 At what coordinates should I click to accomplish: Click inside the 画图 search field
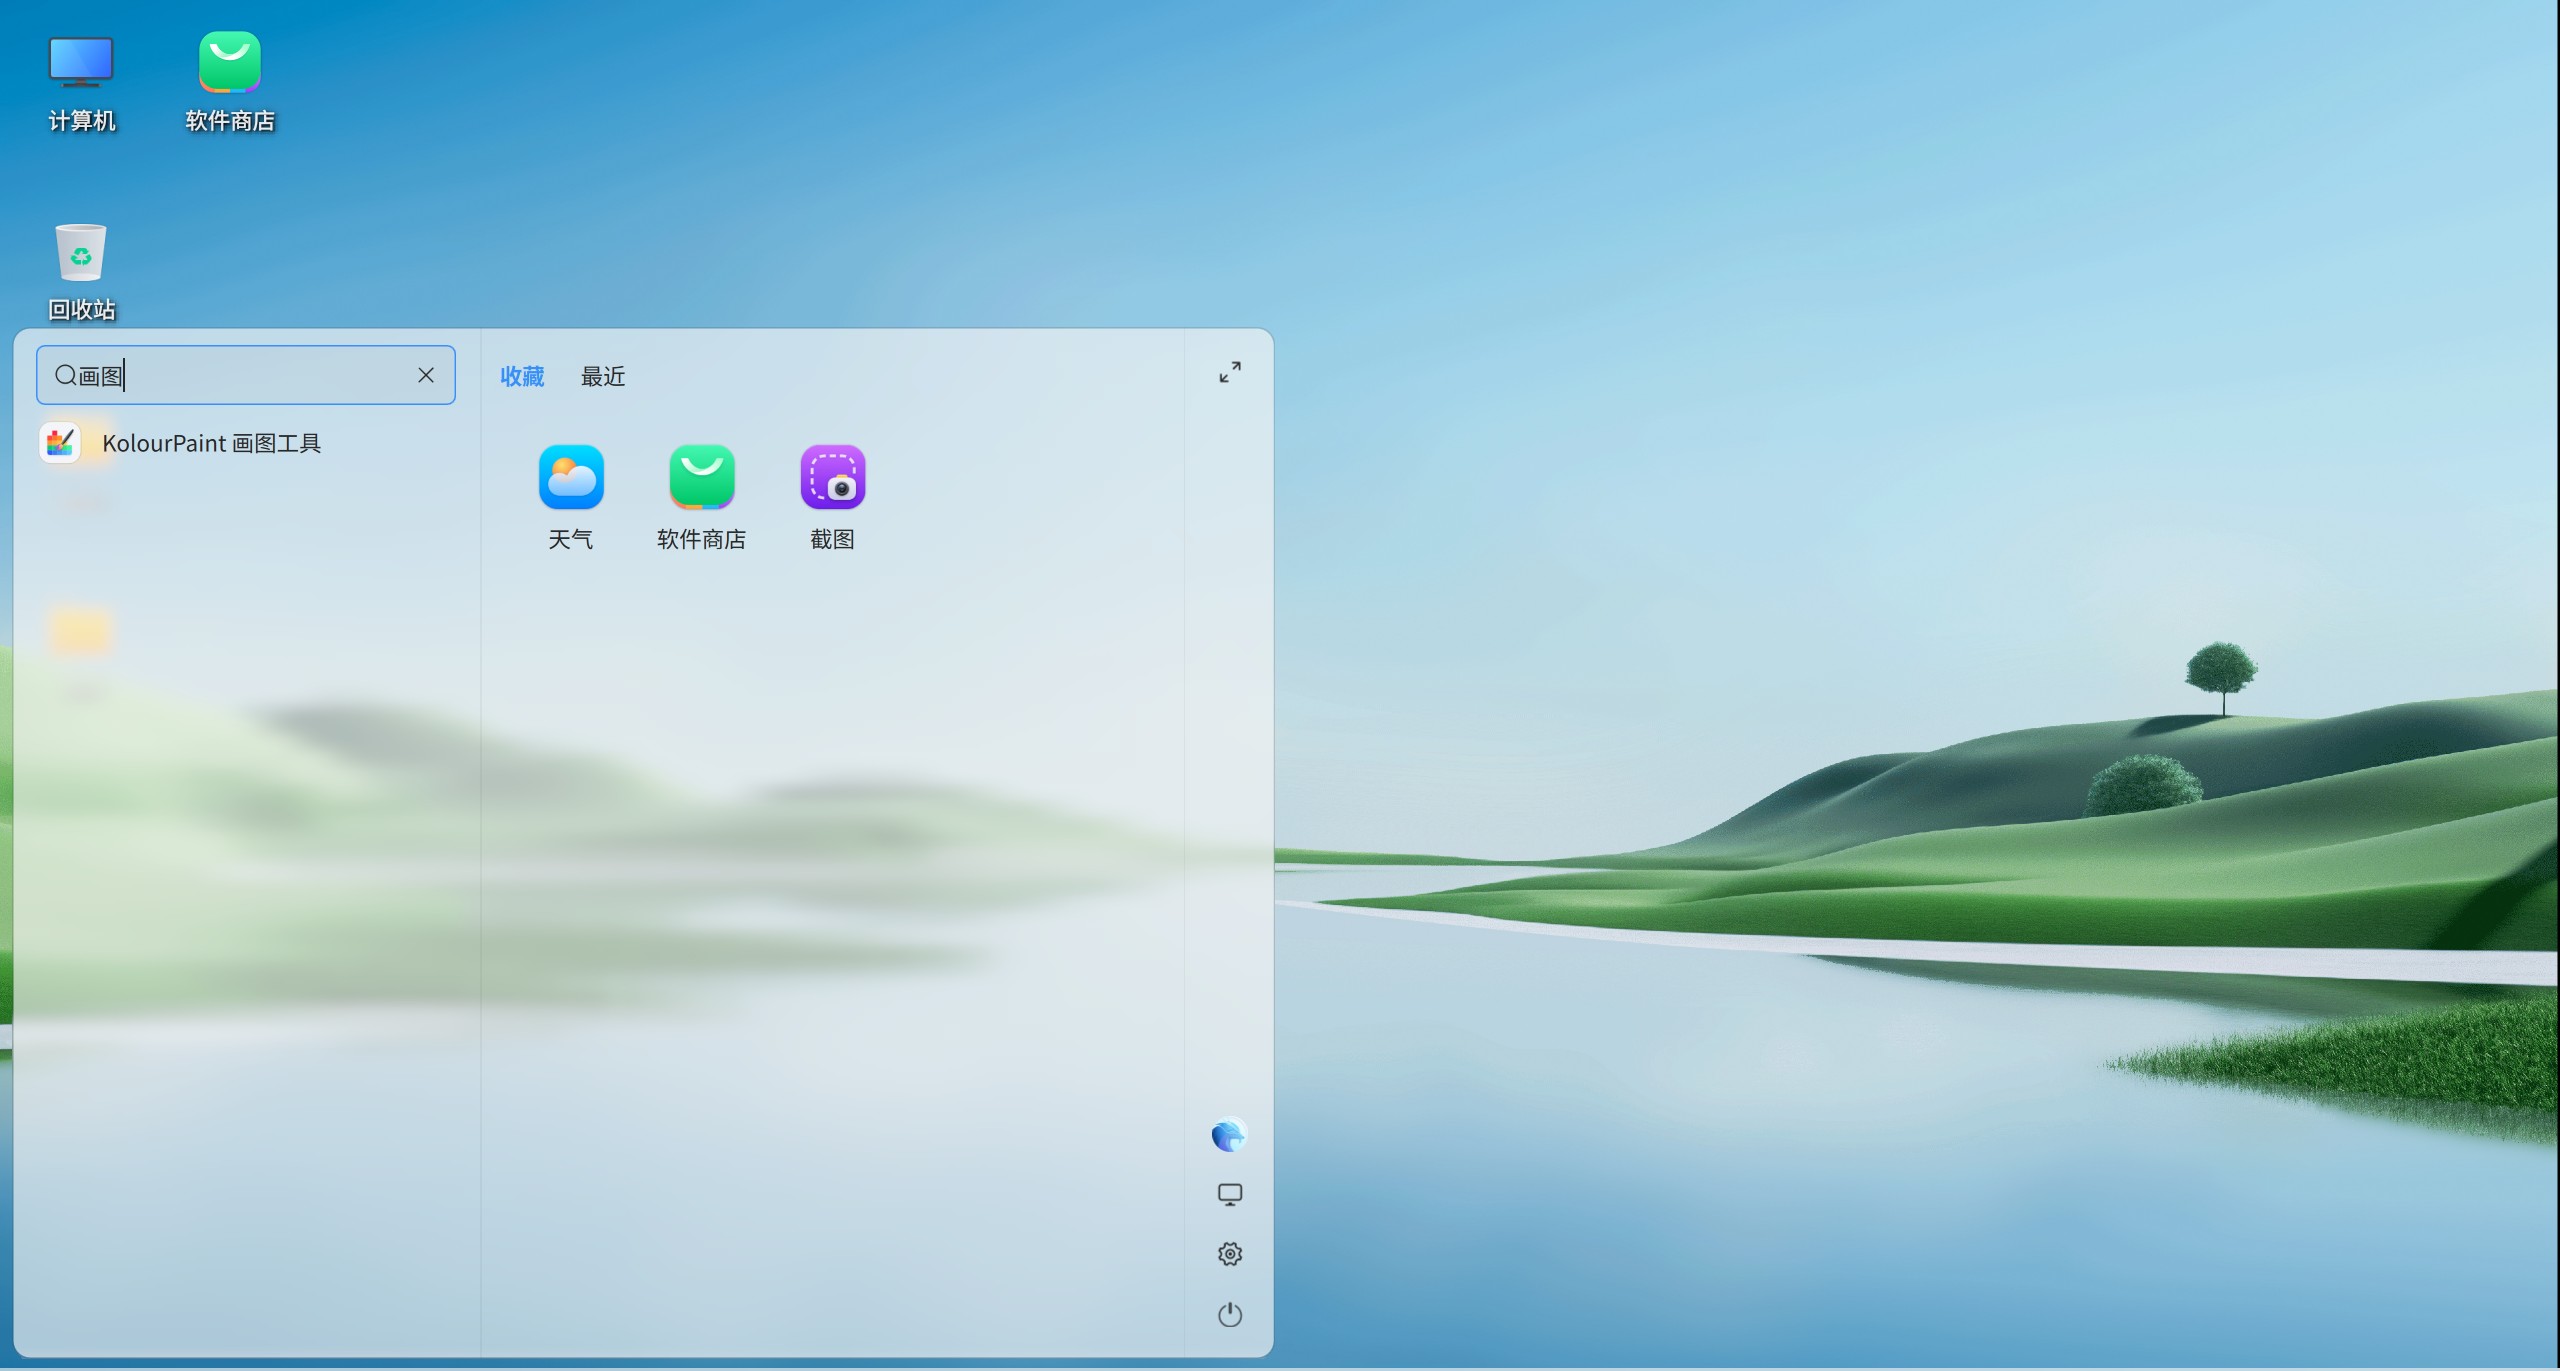click(260, 375)
